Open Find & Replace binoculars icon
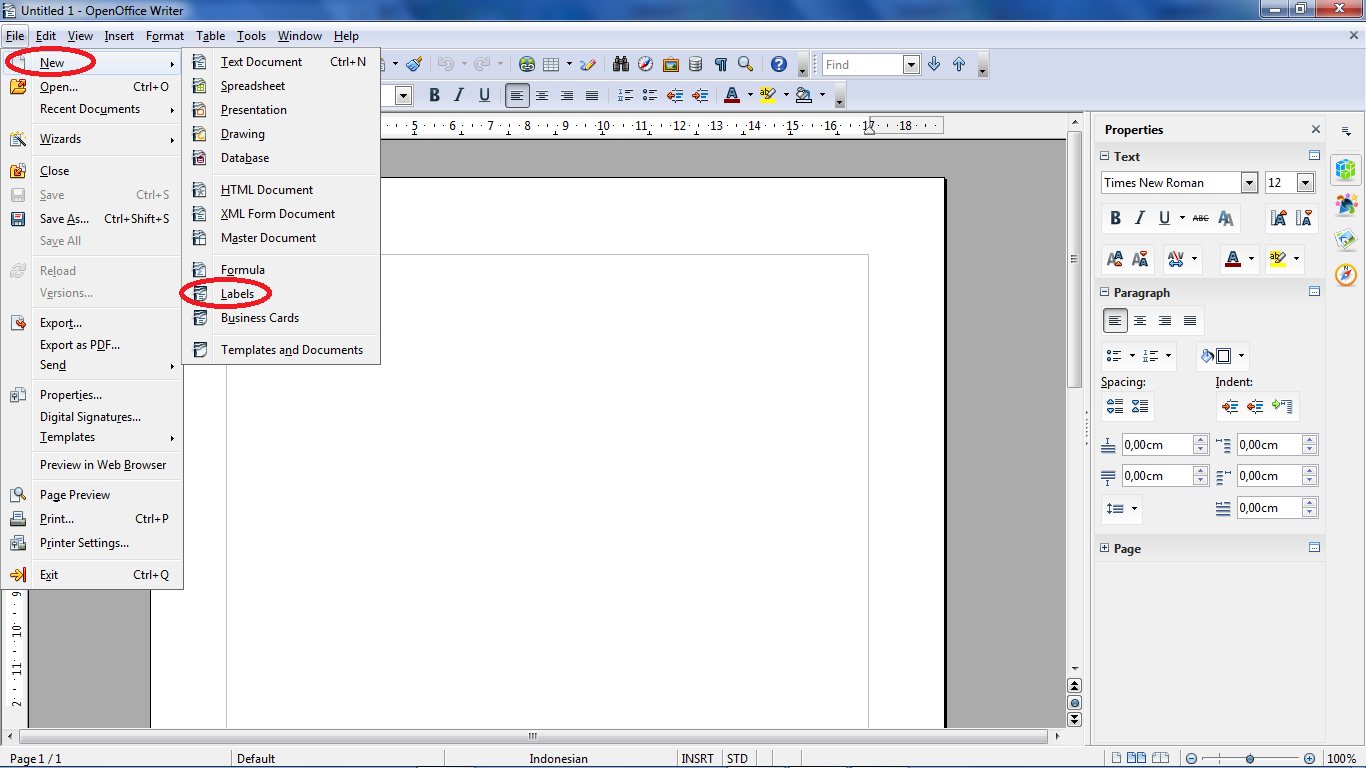Viewport: 1366px width, 768px height. coord(621,64)
